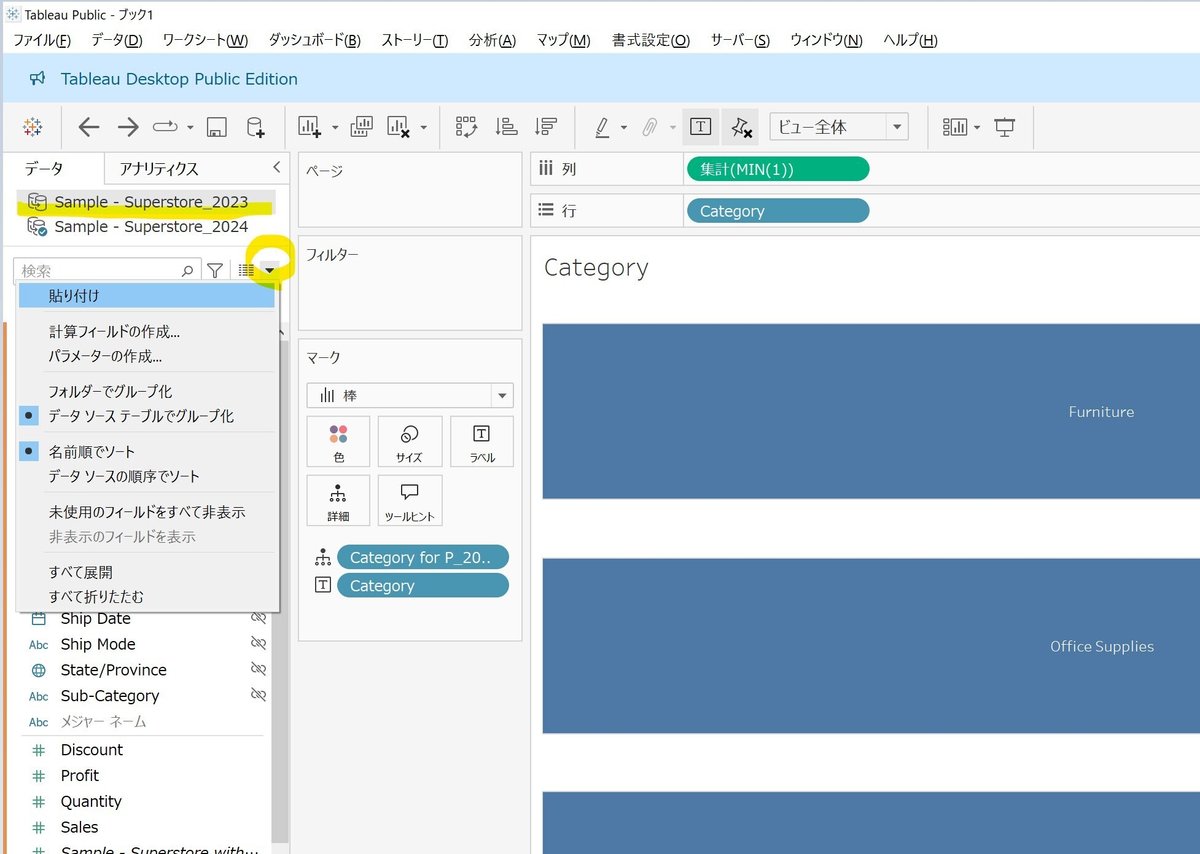Open the ワークシート menu
The width and height of the screenshot is (1200, 854).
click(205, 40)
